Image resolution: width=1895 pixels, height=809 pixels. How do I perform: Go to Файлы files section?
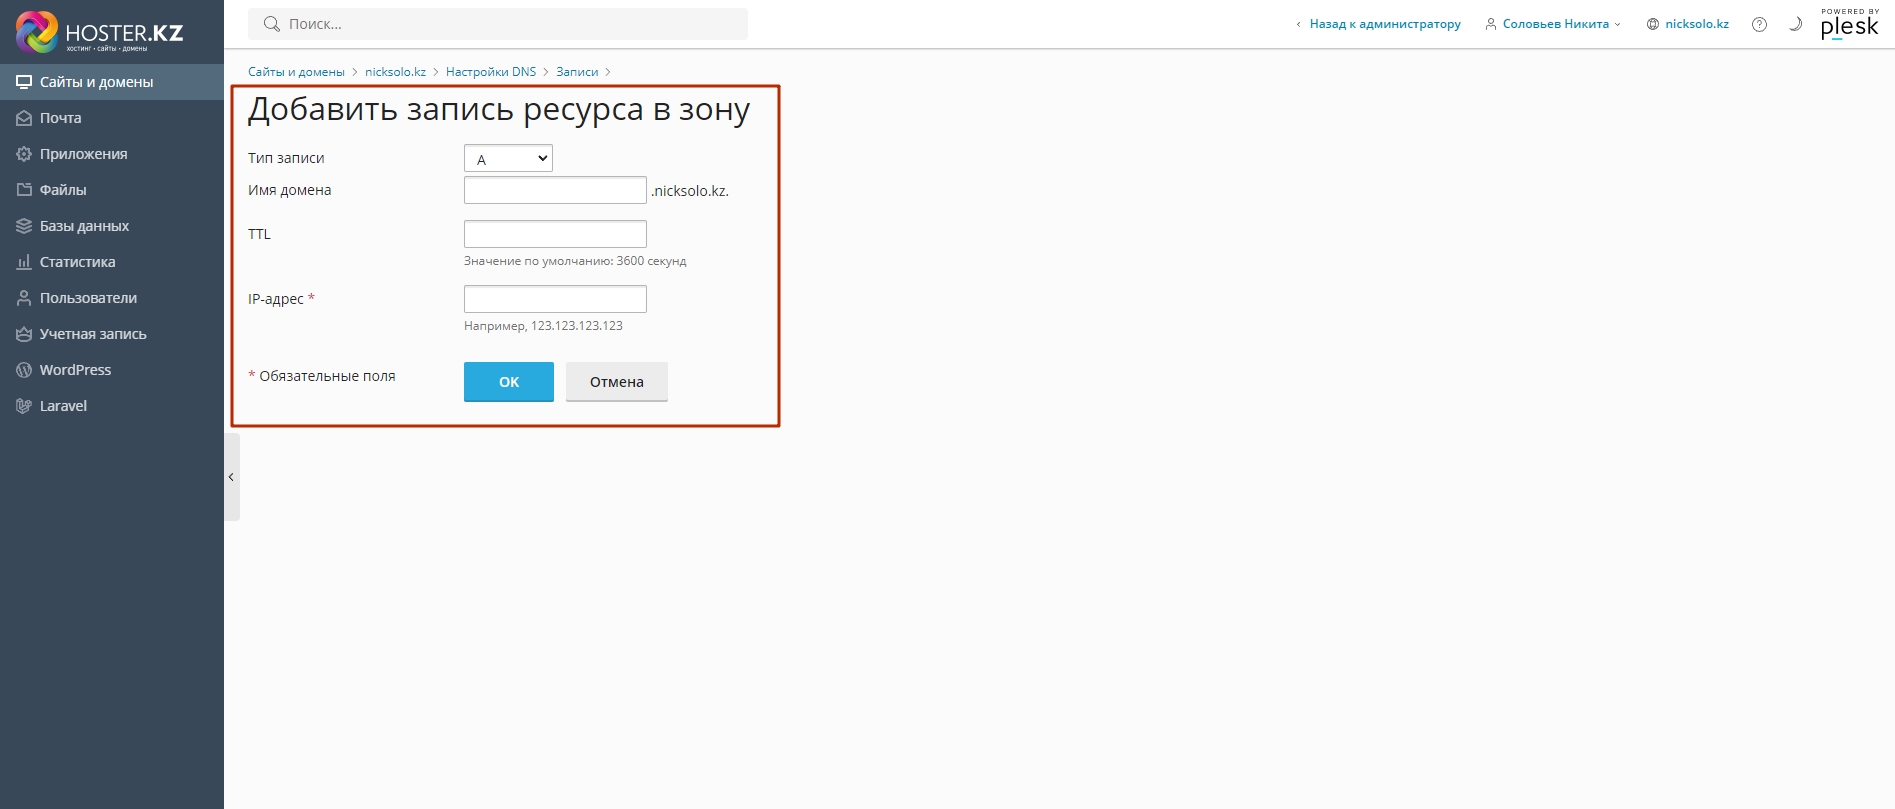(62, 190)
